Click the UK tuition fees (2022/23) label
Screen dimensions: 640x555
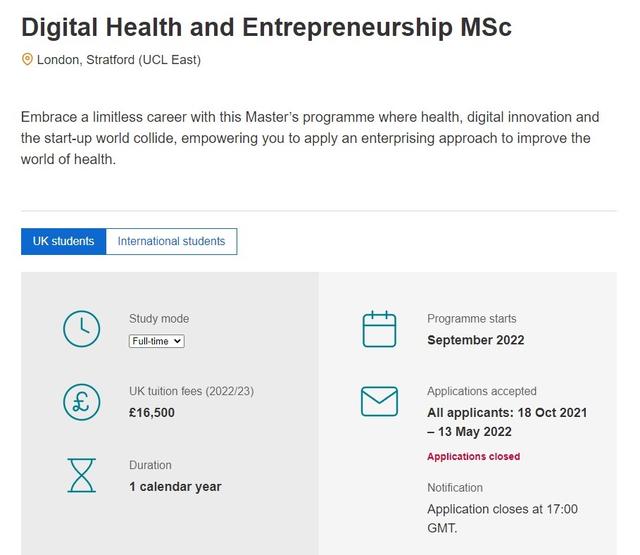pyautogui.click(x=191, y=391)
